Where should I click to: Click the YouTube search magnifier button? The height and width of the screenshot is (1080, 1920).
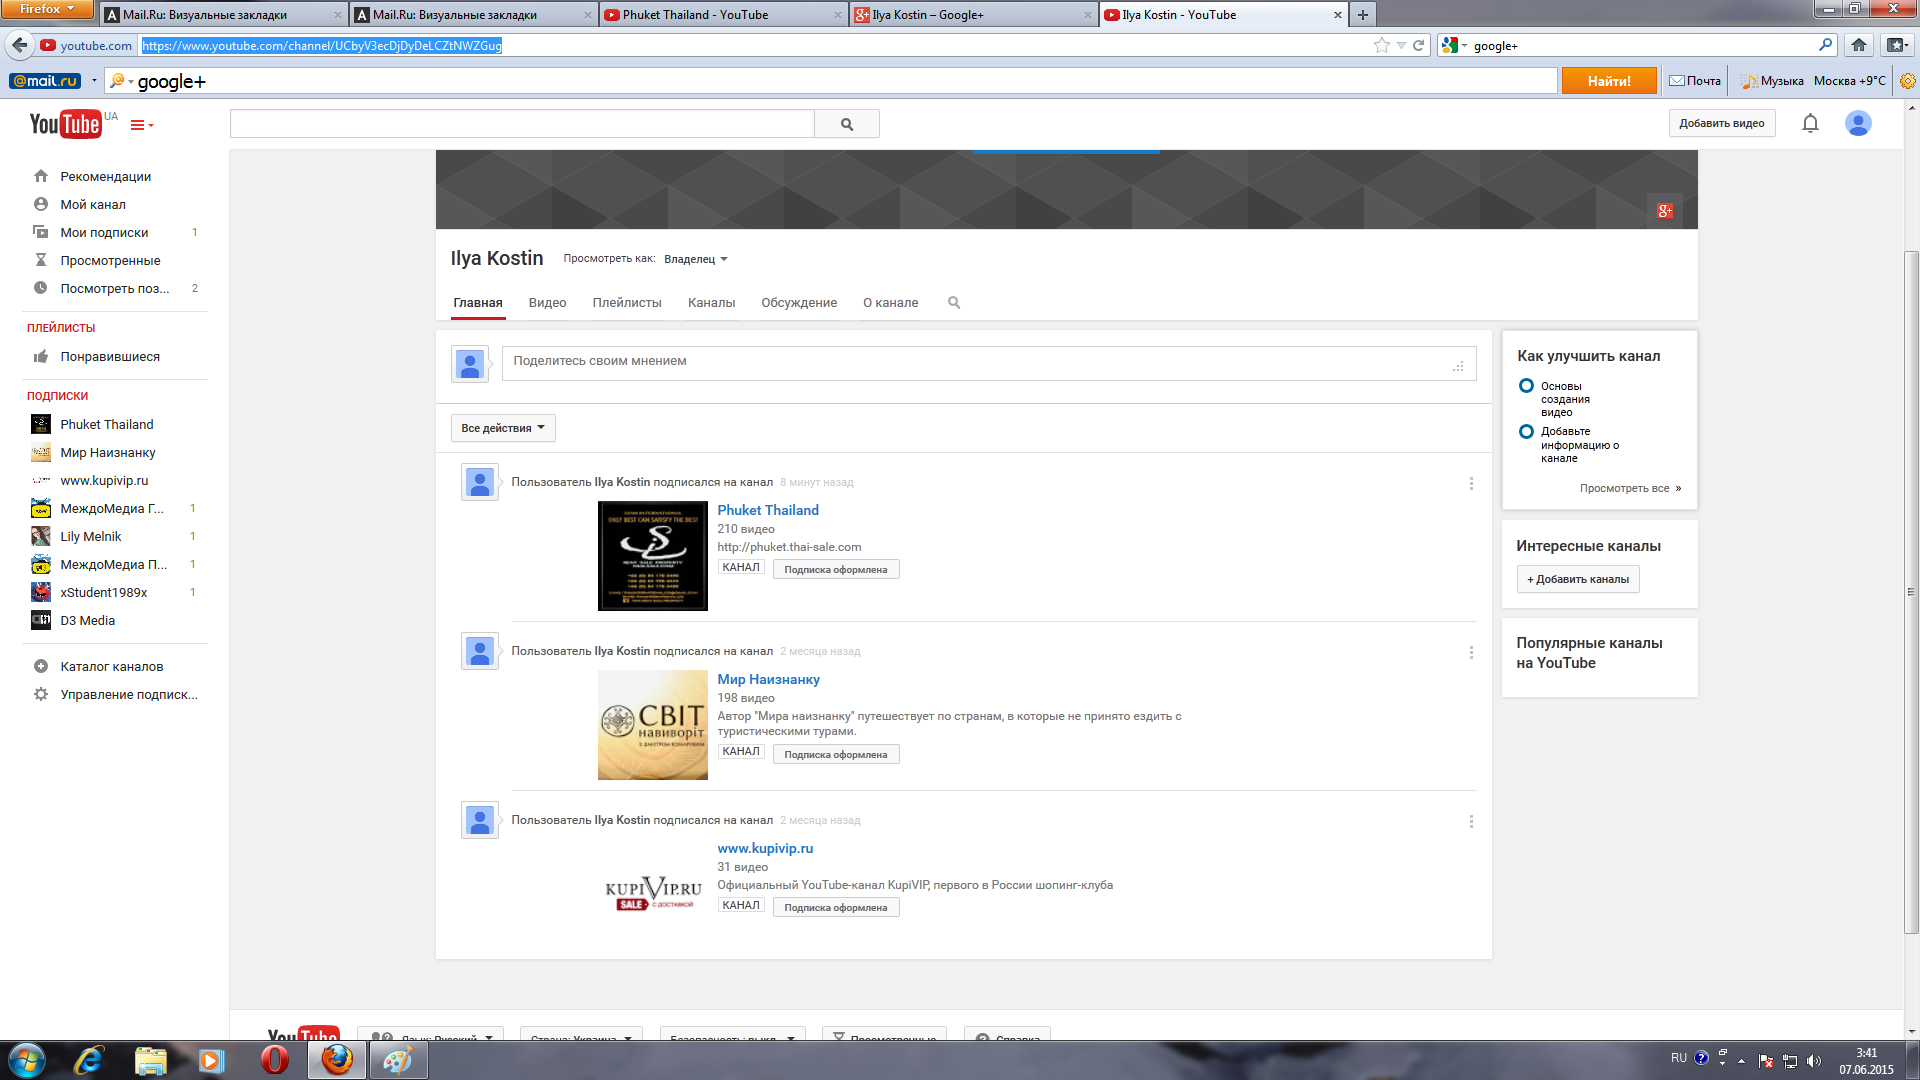pos(847,124)
